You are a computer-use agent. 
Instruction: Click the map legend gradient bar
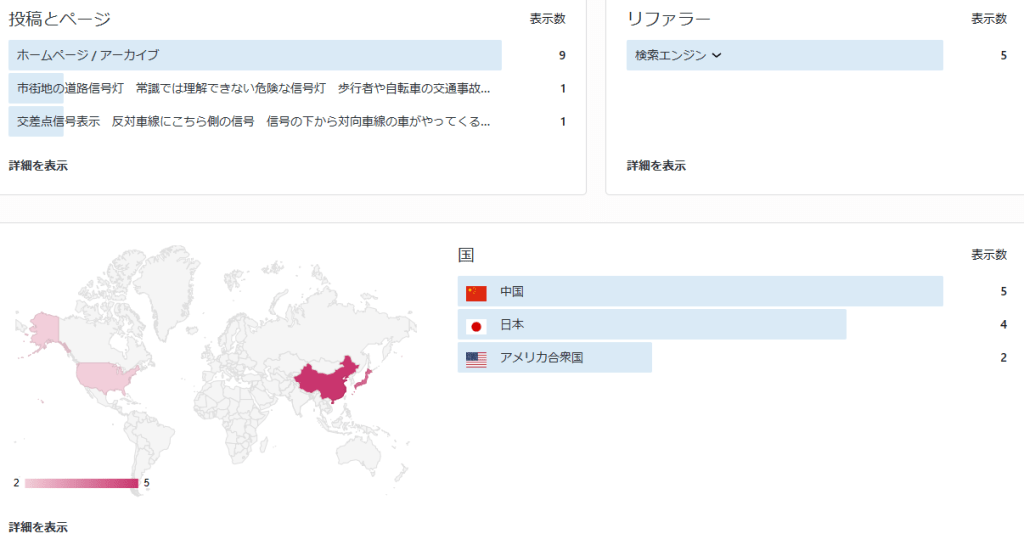[x=81, y=483]
